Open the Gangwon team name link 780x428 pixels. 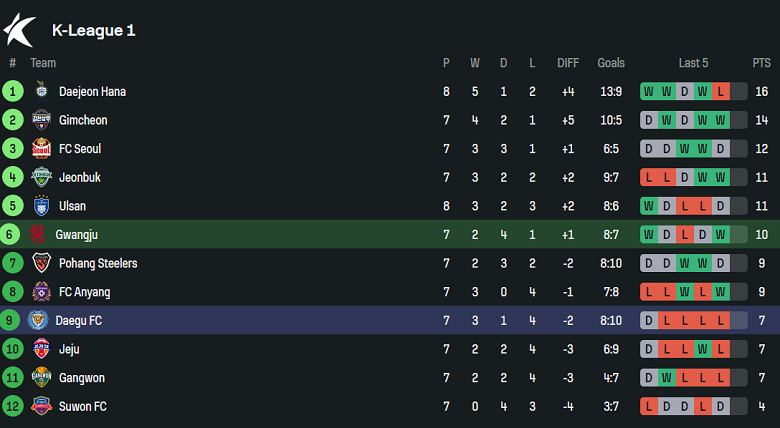coord(81,378)
